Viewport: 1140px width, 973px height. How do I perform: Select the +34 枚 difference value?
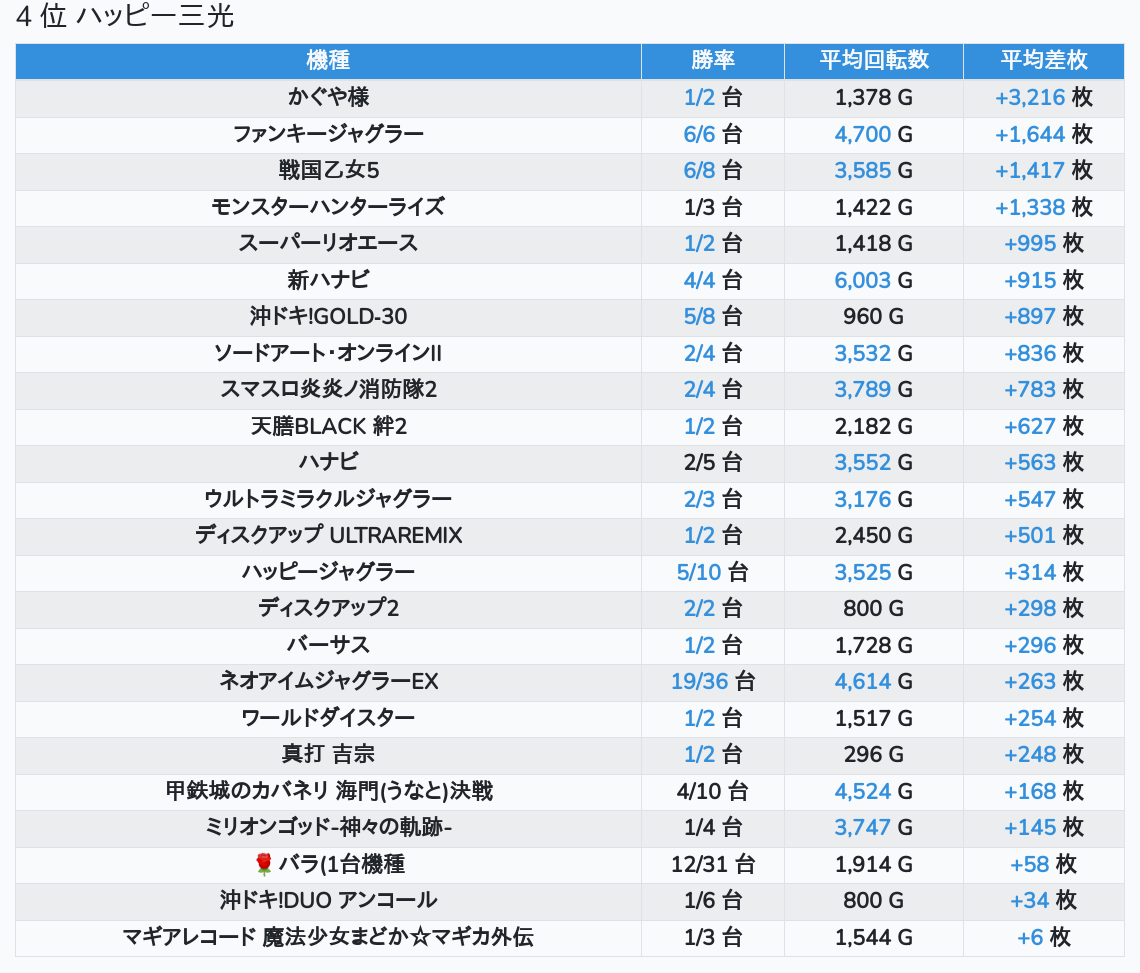[x=1044, y=901]
